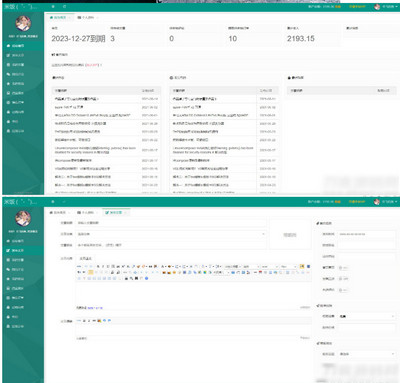Image resolution: width=400 pixels, height=383 pixels.
Task: Click the '2193.15' income figure
Action: pyautogui.click(x=301, y=39)
